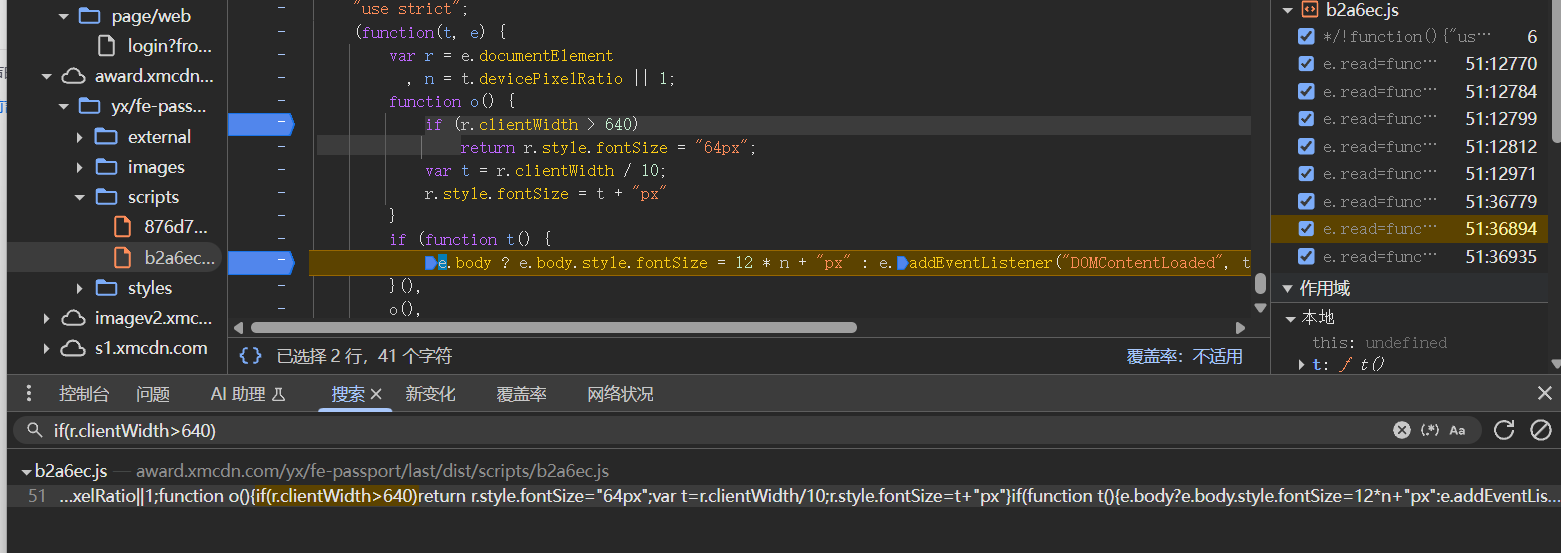The image size is (1561, 553).
Task: Click the pretty-print braces icon
Action: (251, 355)
